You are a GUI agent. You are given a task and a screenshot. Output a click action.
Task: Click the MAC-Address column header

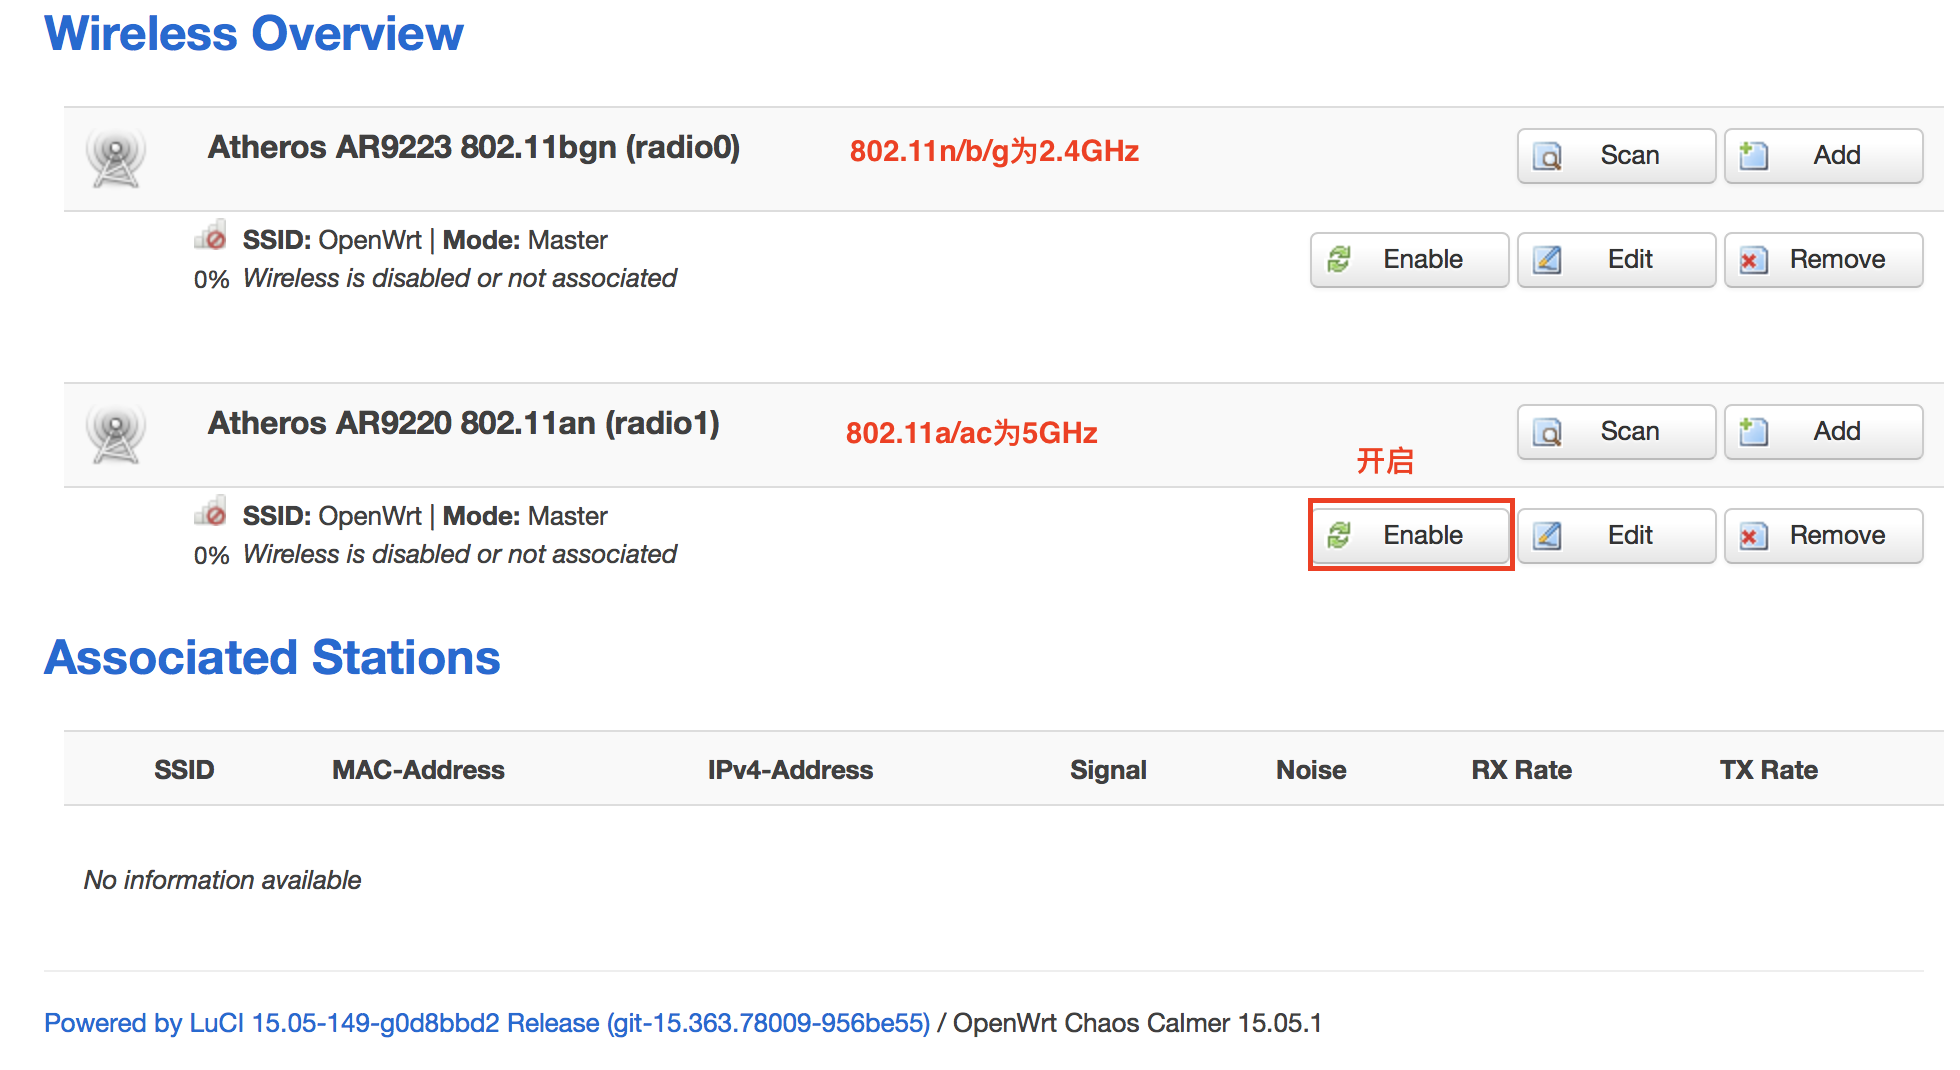tap(418, 770)
